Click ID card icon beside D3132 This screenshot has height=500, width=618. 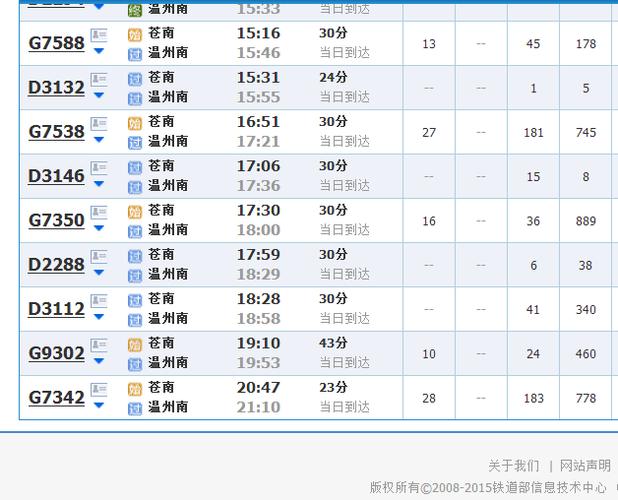point(99,80)
